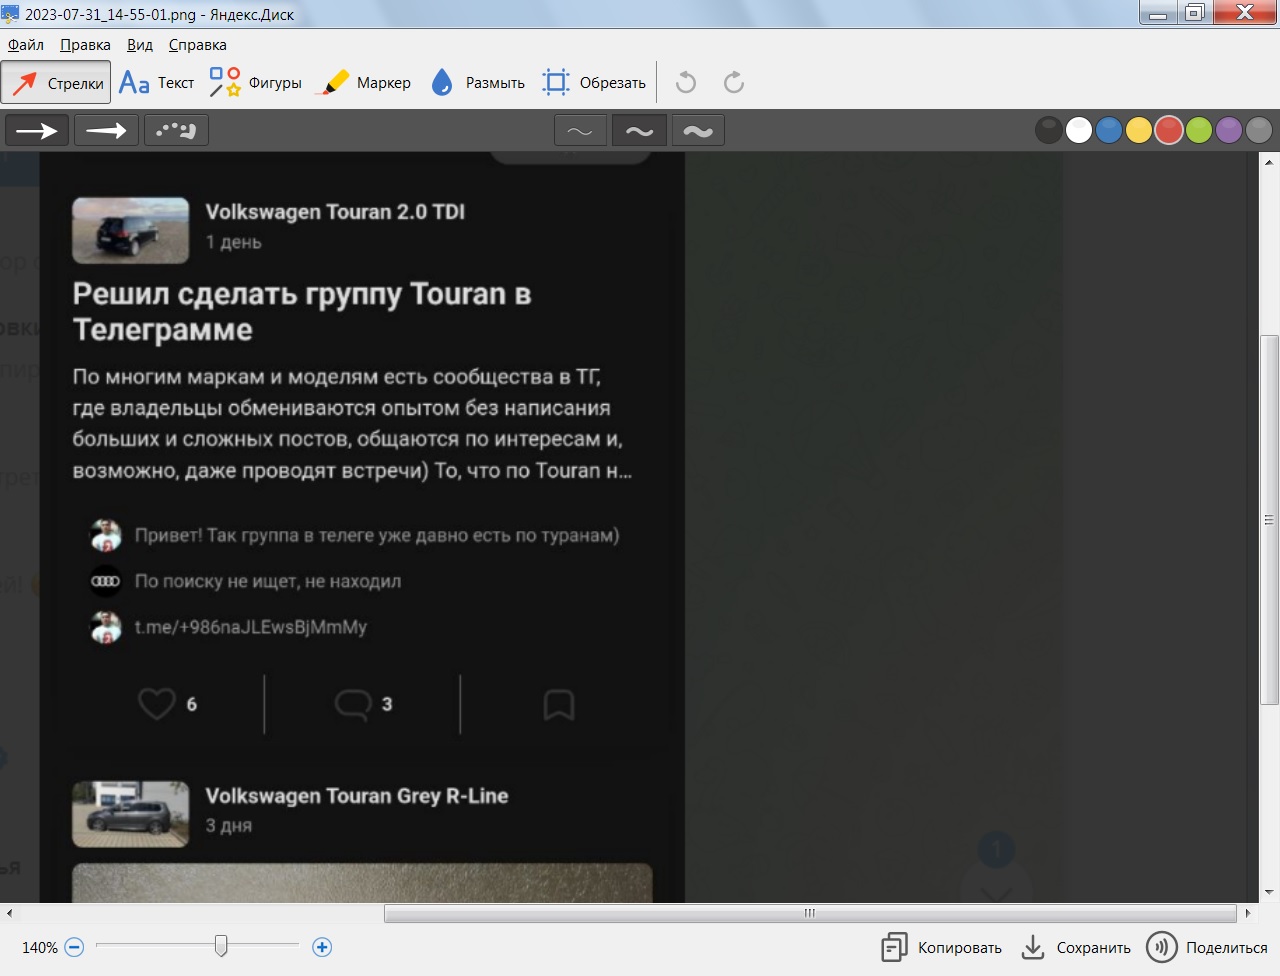Click the zoom slider handle
The image size is (1280, 976).
[221, 946]
